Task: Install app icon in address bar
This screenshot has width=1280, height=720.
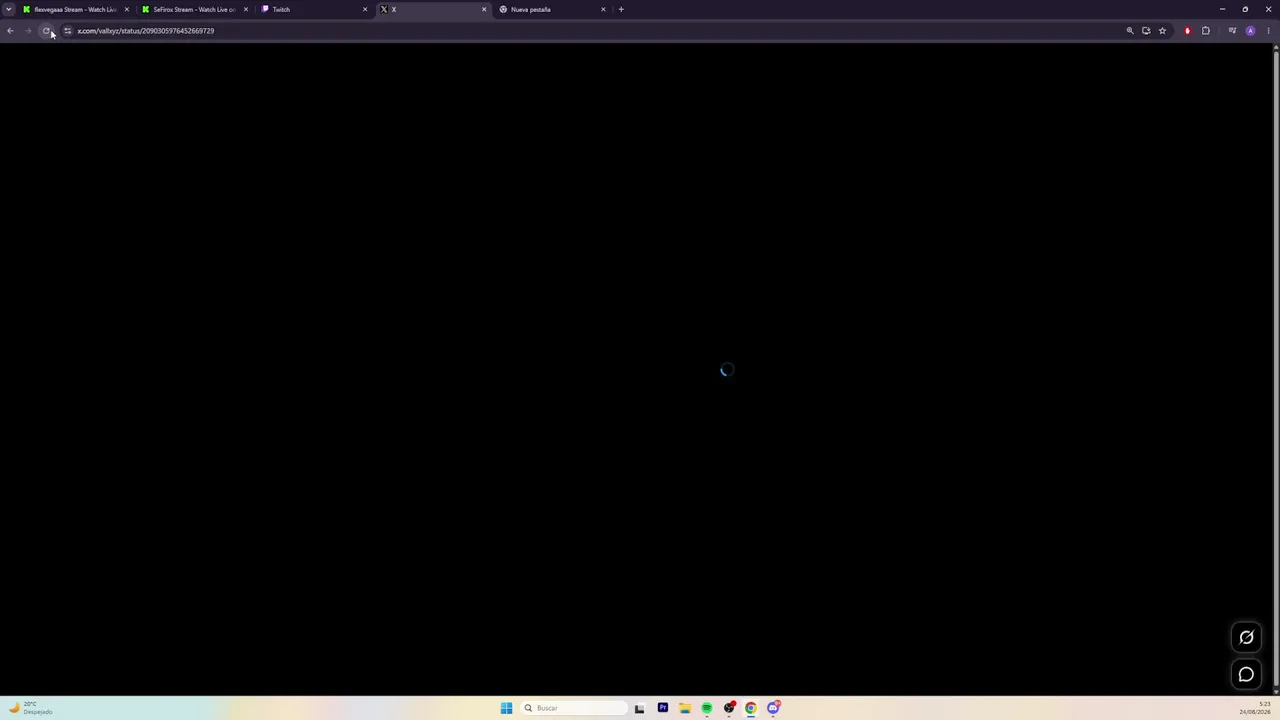Action: 1146,31
